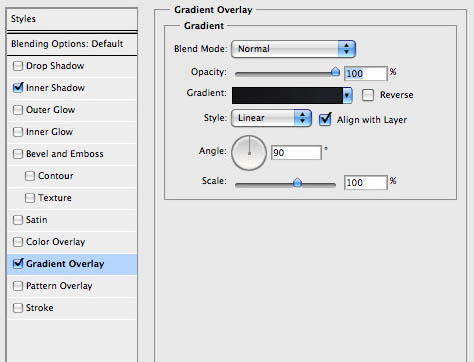Click the Opacity slider handle
Screen dimensions: 474x362
point(335,72)
